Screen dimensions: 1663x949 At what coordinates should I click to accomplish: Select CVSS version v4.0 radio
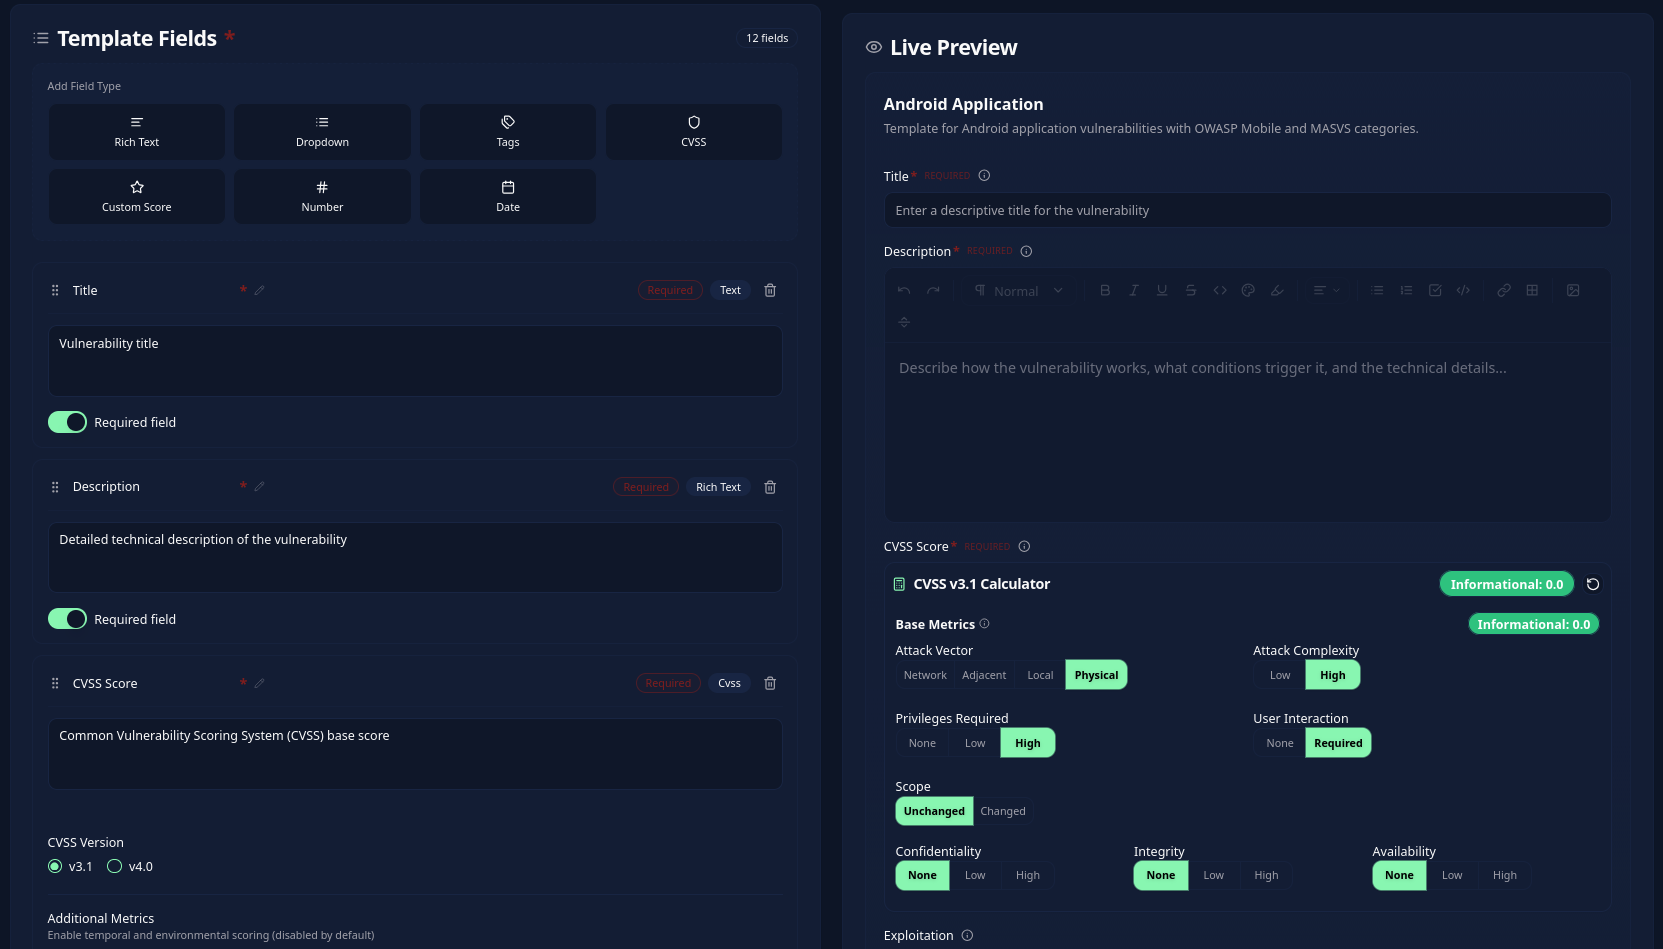click(x=114, y=866)
